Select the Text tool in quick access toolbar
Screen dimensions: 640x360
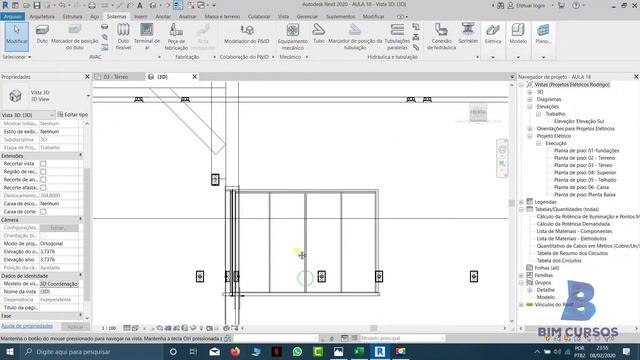(140, 5)
